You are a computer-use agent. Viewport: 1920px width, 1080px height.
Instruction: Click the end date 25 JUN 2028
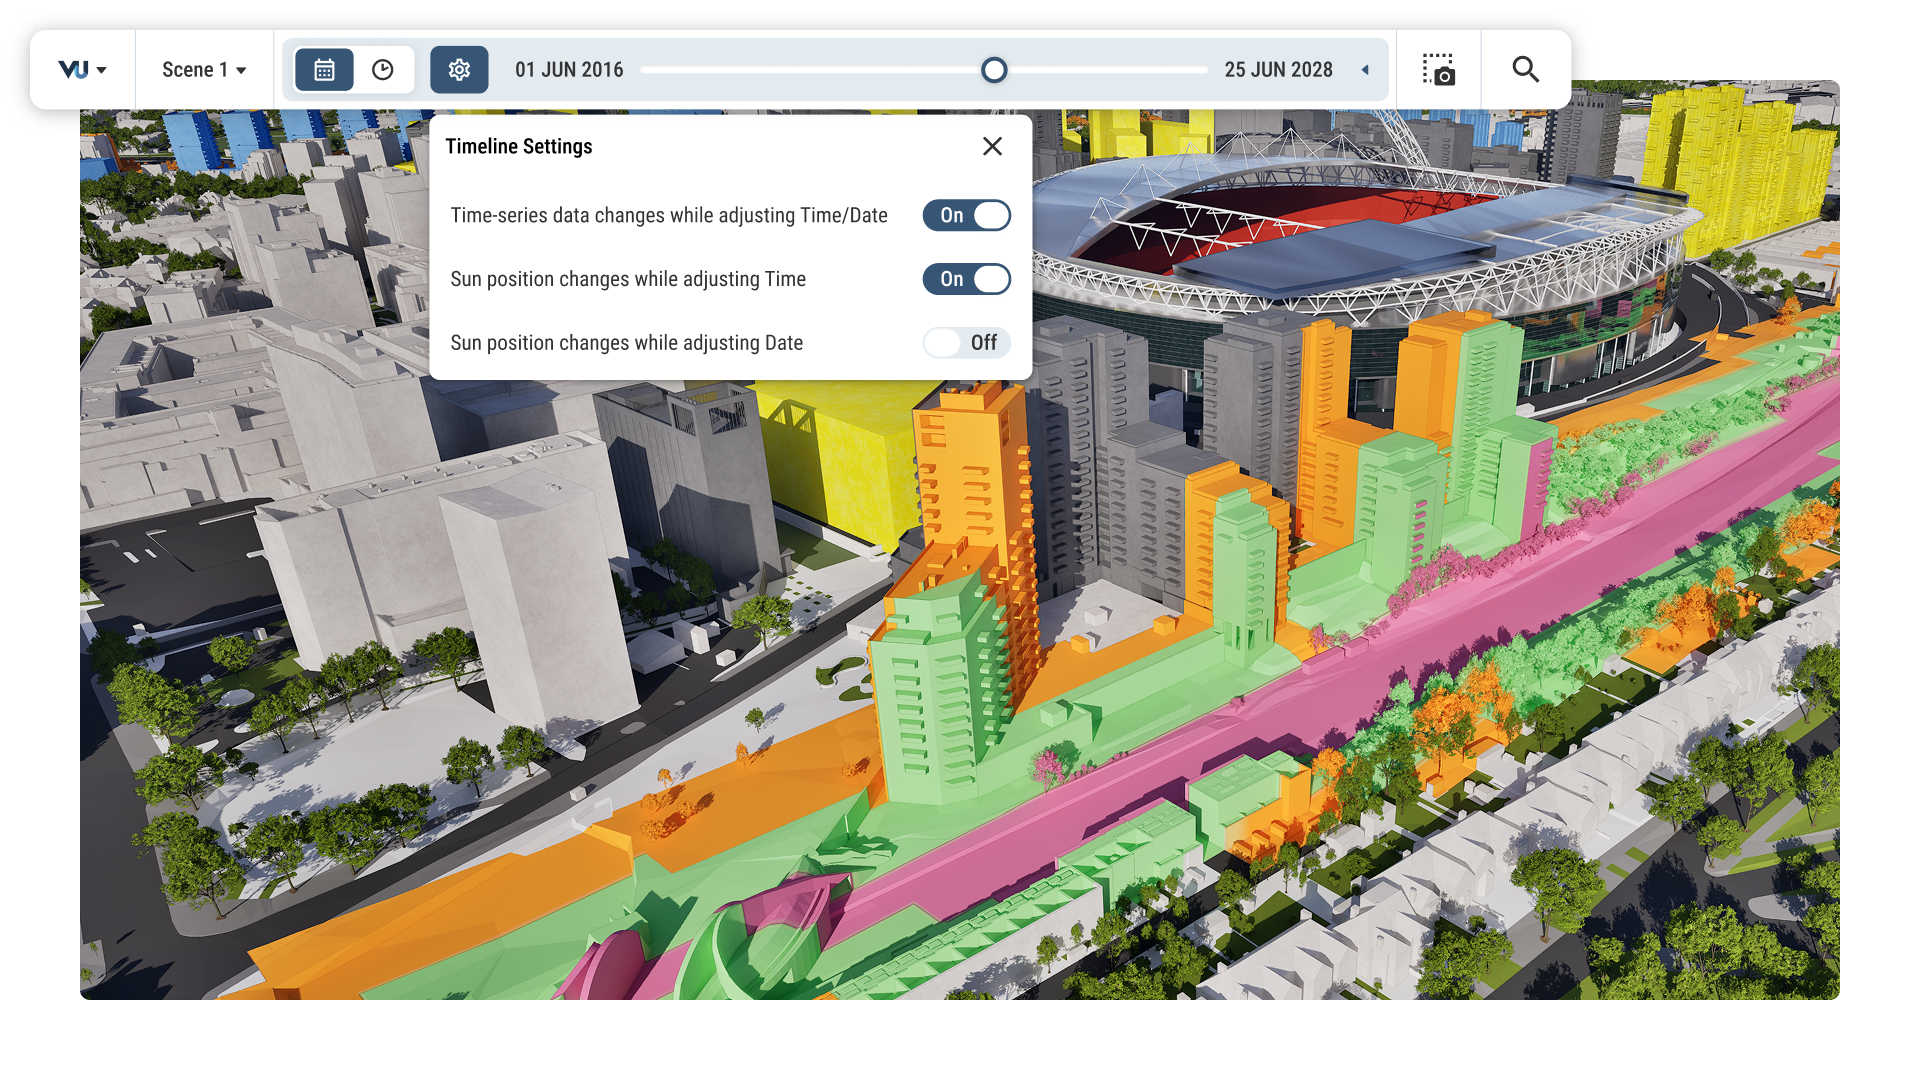[x=1278, y=70]
